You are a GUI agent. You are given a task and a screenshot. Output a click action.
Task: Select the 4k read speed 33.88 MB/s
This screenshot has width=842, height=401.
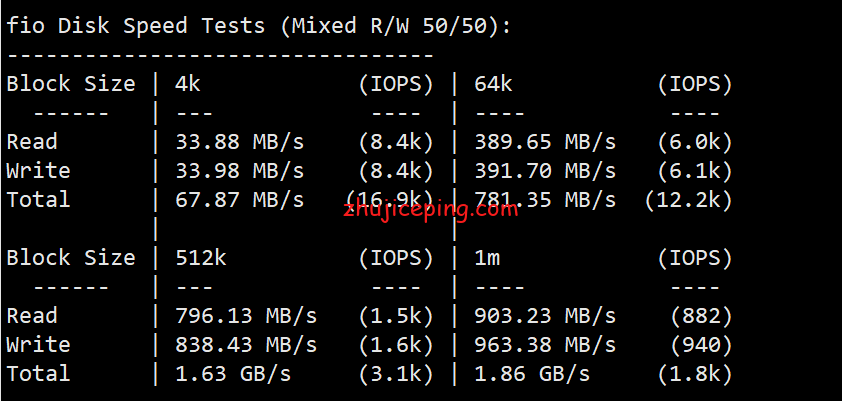239,142
